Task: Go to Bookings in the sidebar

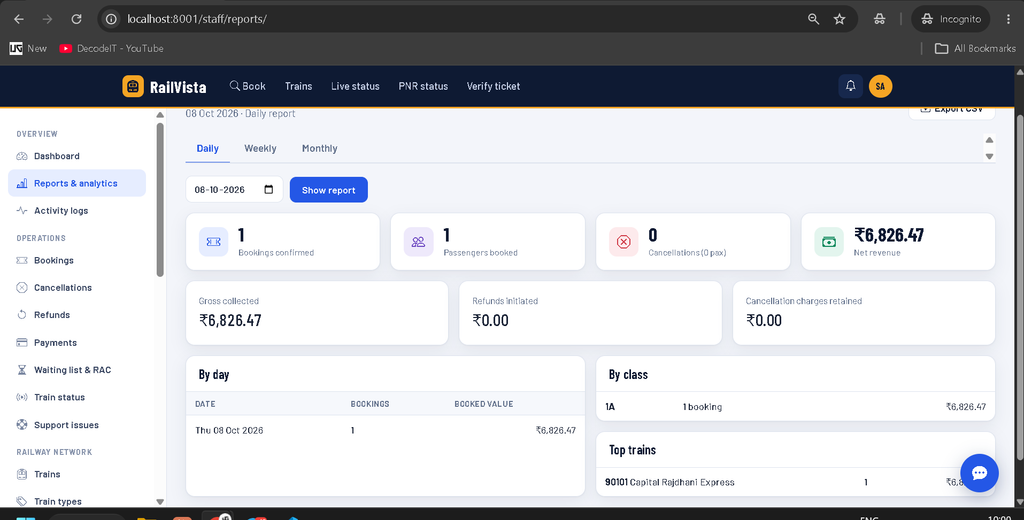Action: click(x=76, y=260)
